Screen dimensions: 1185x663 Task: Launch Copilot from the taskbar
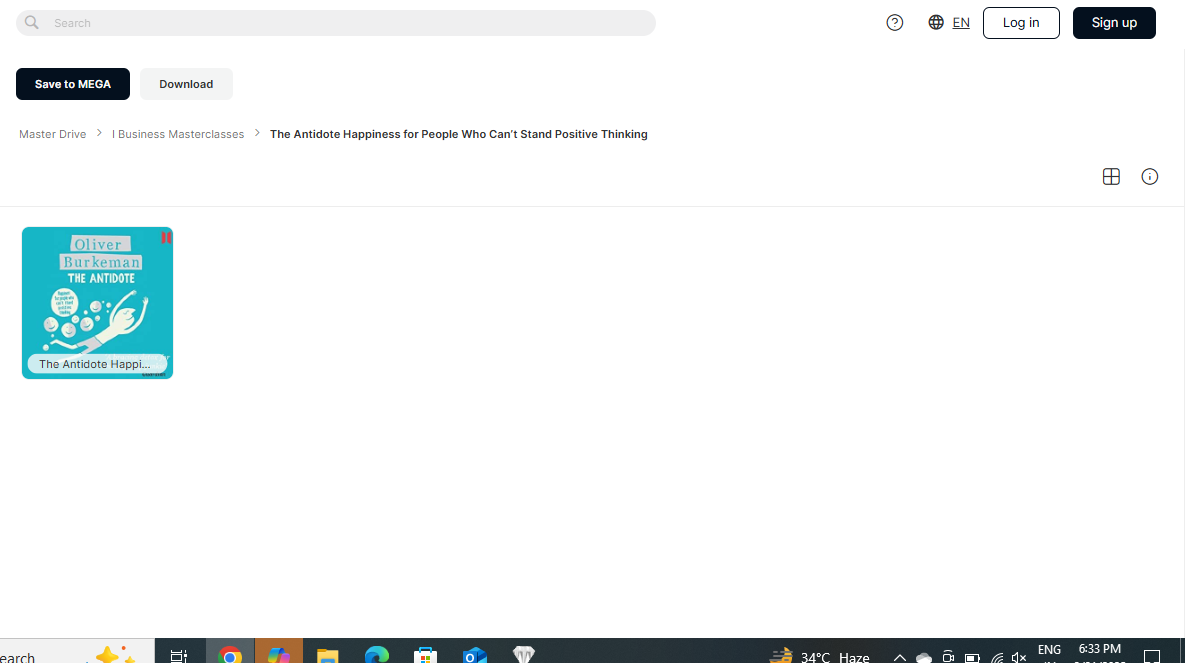(x=279, y=655)
